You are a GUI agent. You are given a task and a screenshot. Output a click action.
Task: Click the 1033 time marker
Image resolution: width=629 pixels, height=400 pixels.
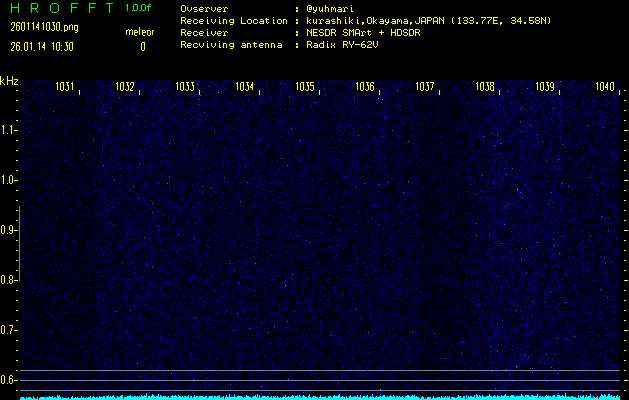185,87
